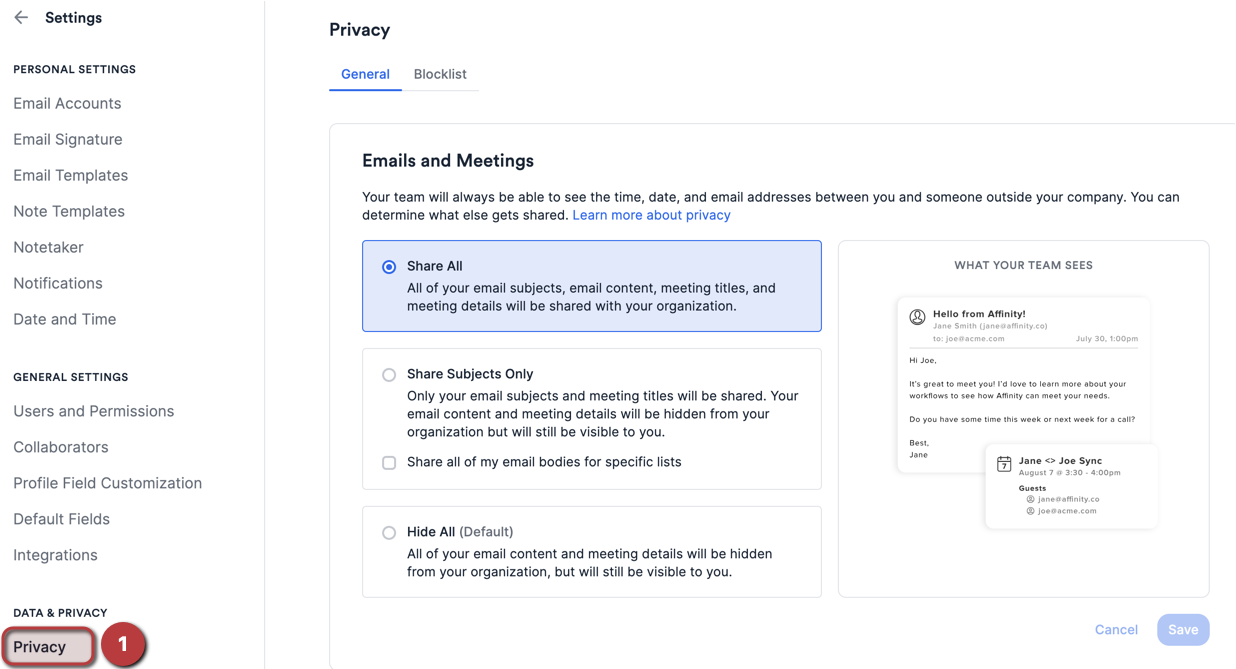1236x669 pixels.
Task: Click the sender avatar icon in preview
Action: [x=917, y=316]
